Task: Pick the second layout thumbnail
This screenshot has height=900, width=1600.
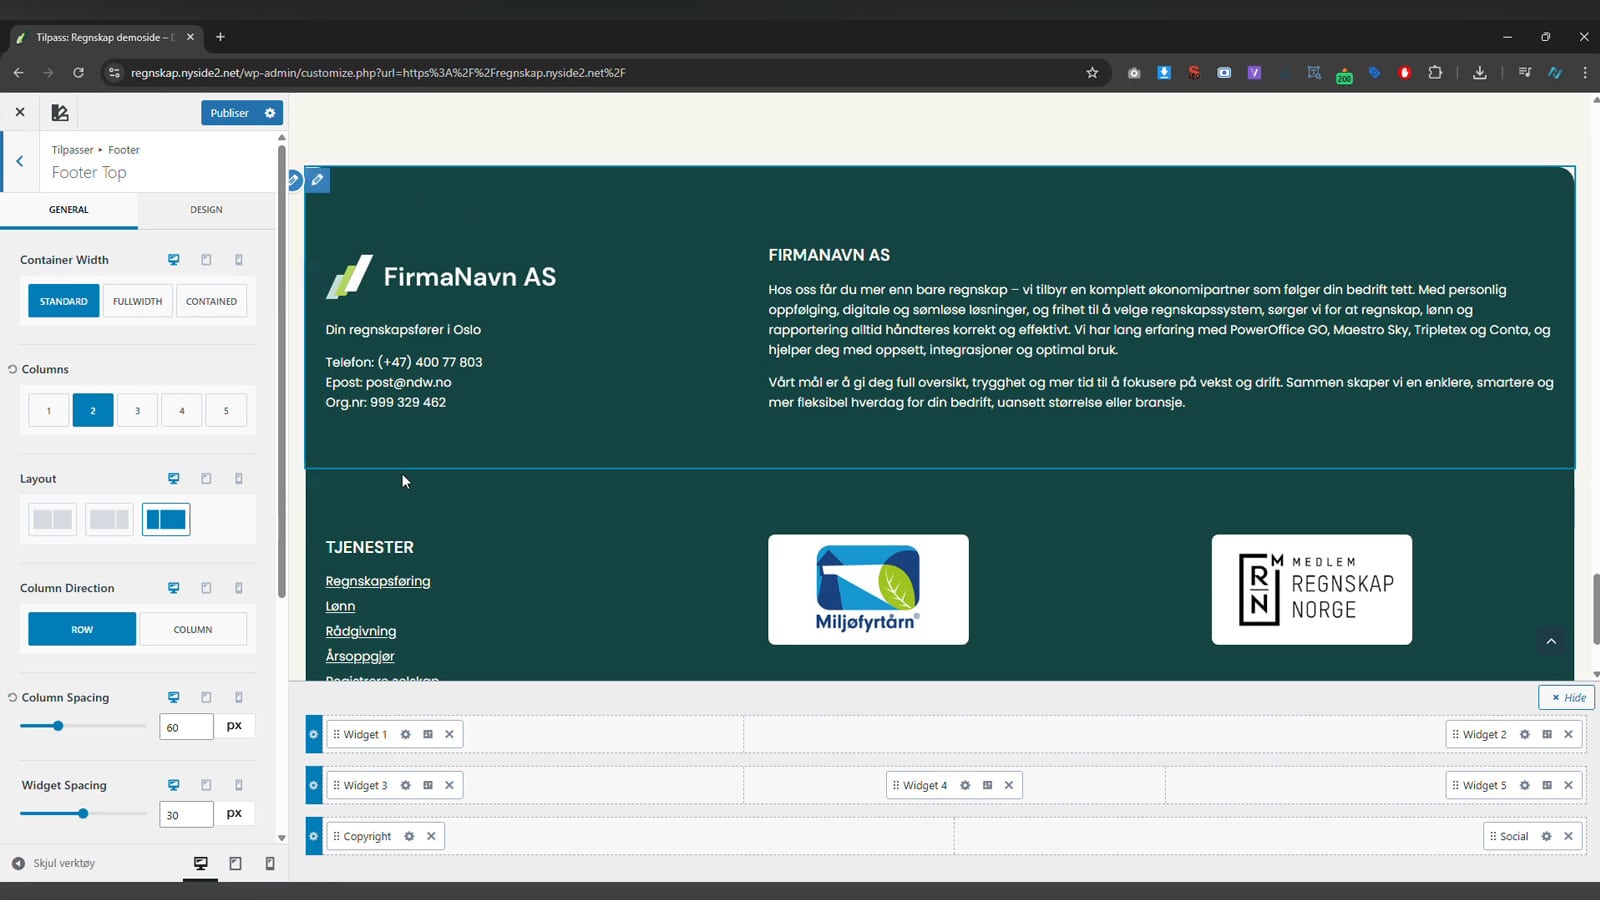Action: (109, 519)
